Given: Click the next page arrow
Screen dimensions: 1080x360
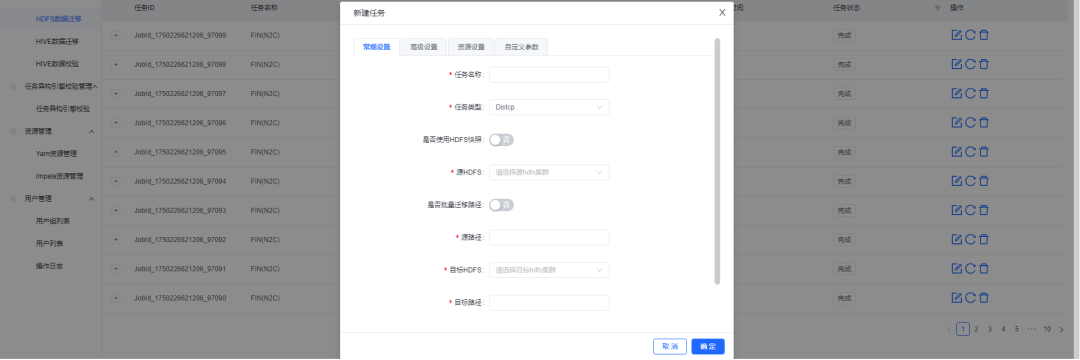Looking at the screenshot, I should 1061,329.
